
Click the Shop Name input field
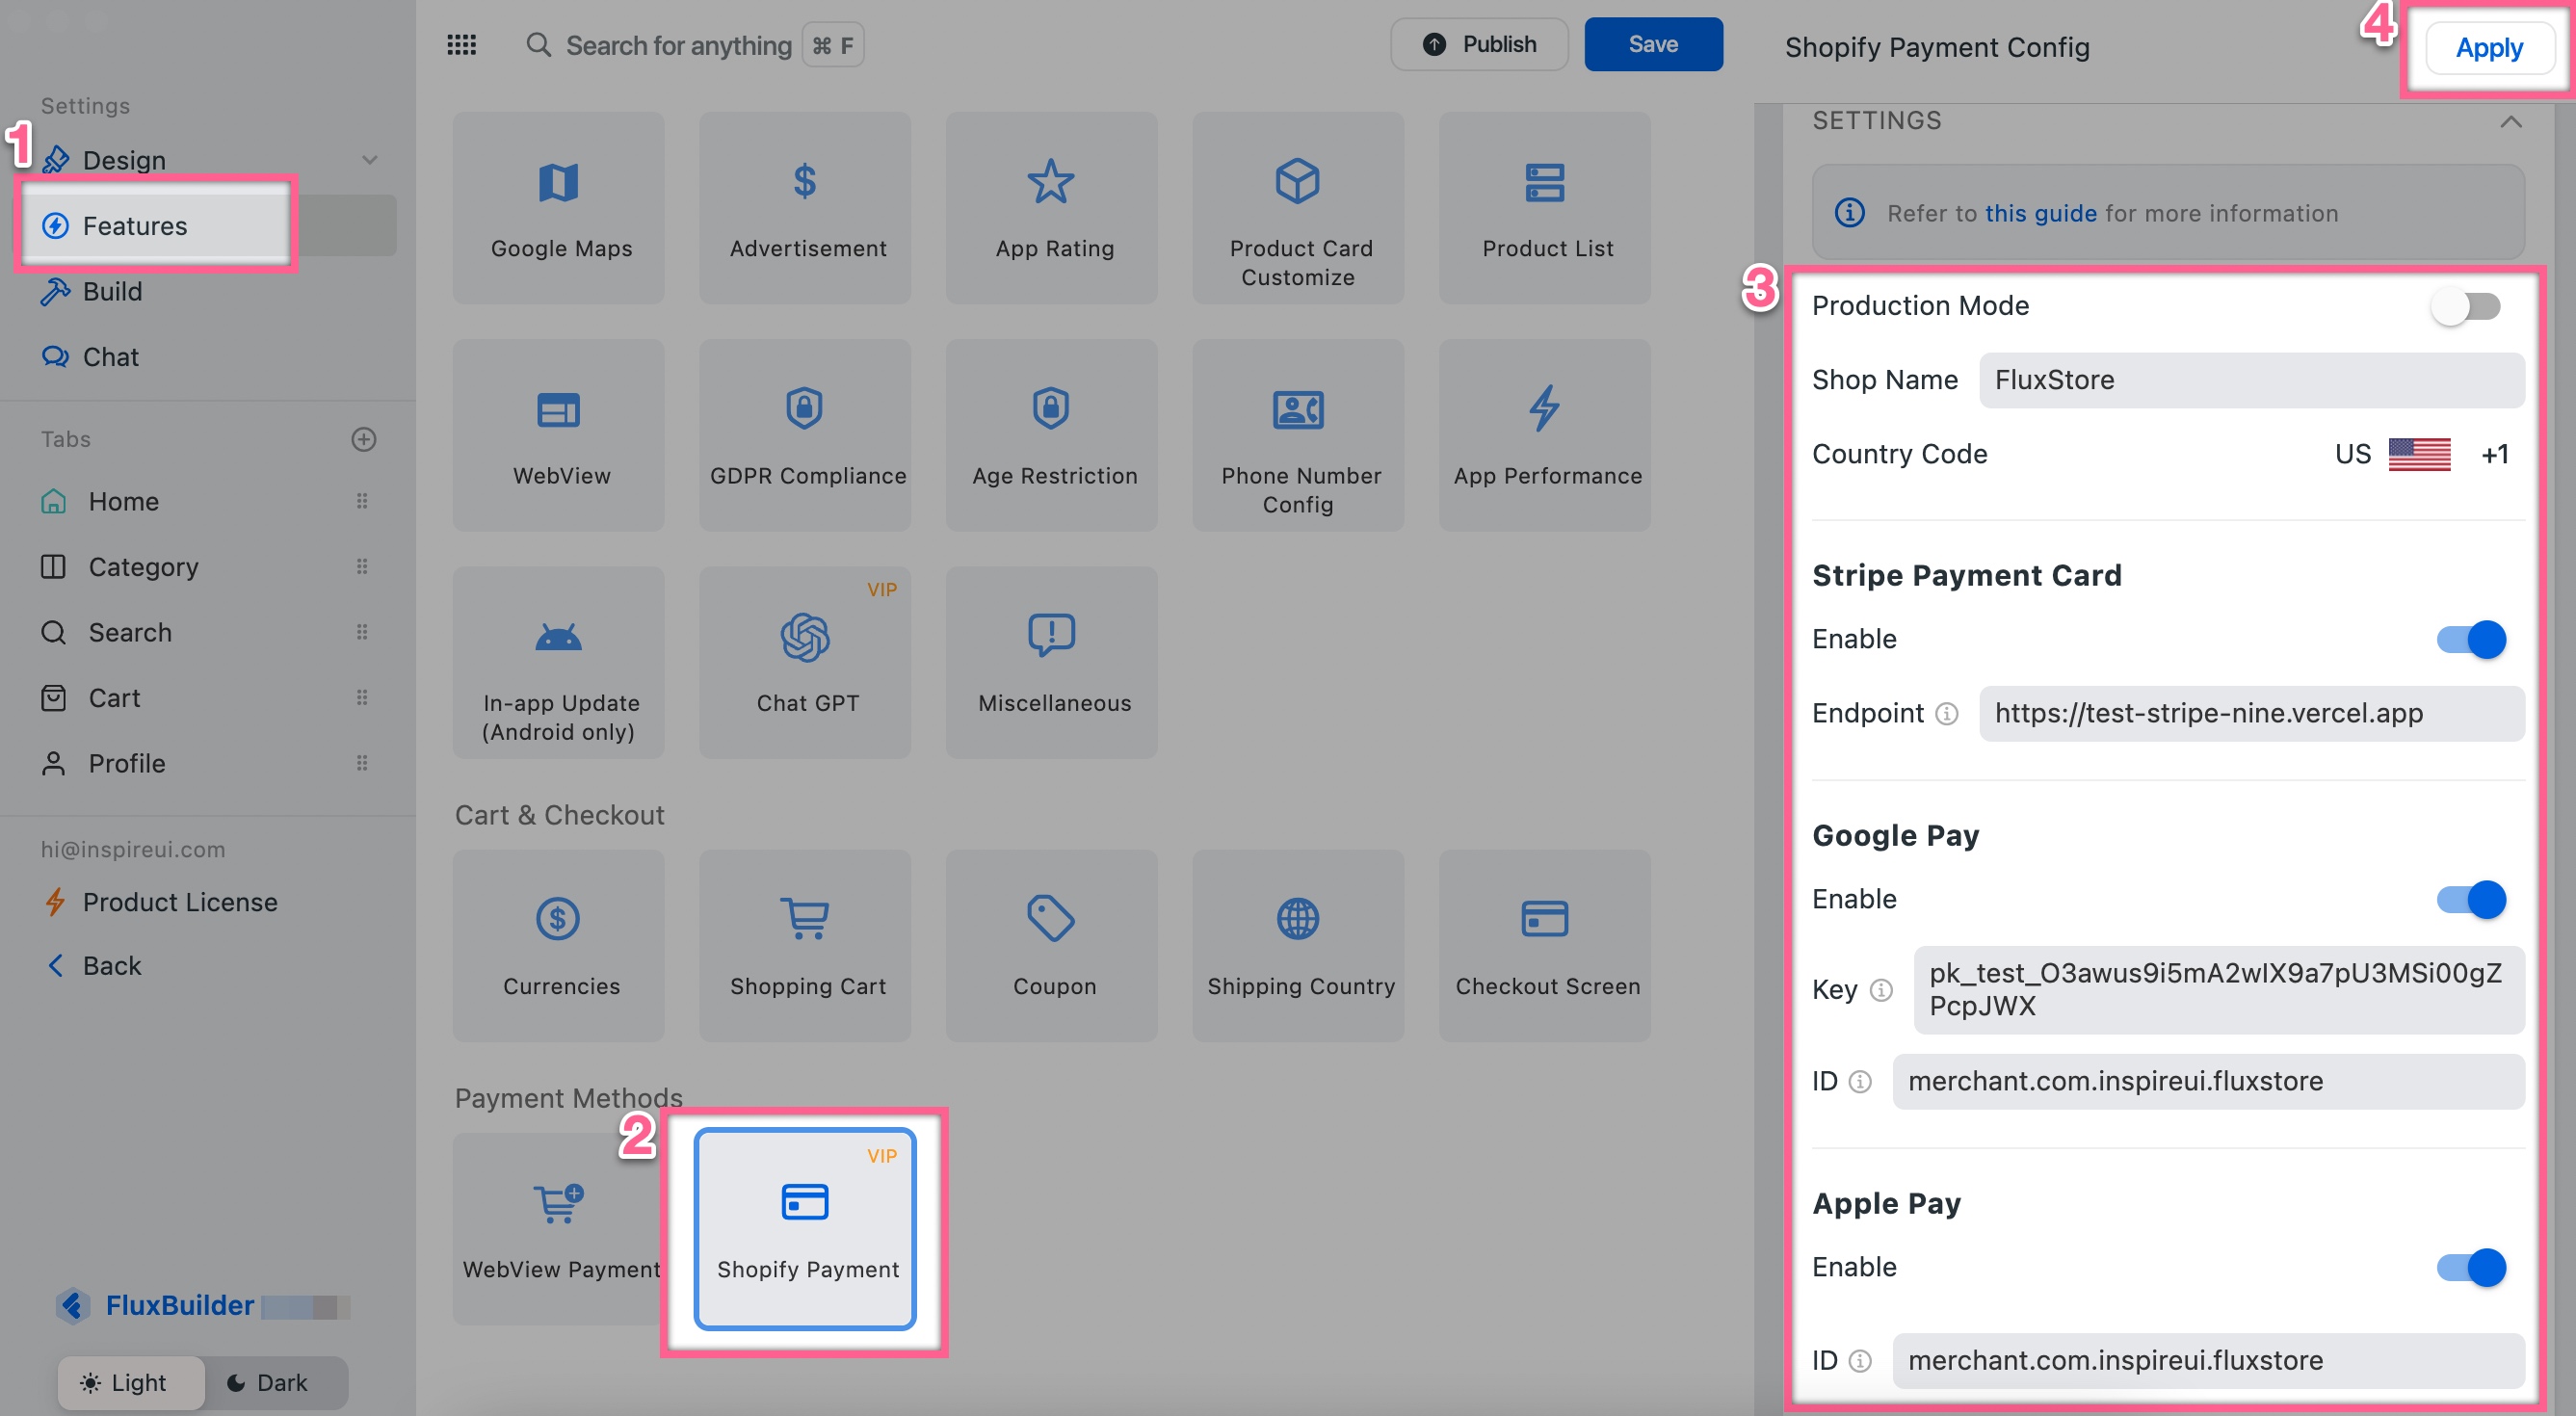(x=2250, y=380)
